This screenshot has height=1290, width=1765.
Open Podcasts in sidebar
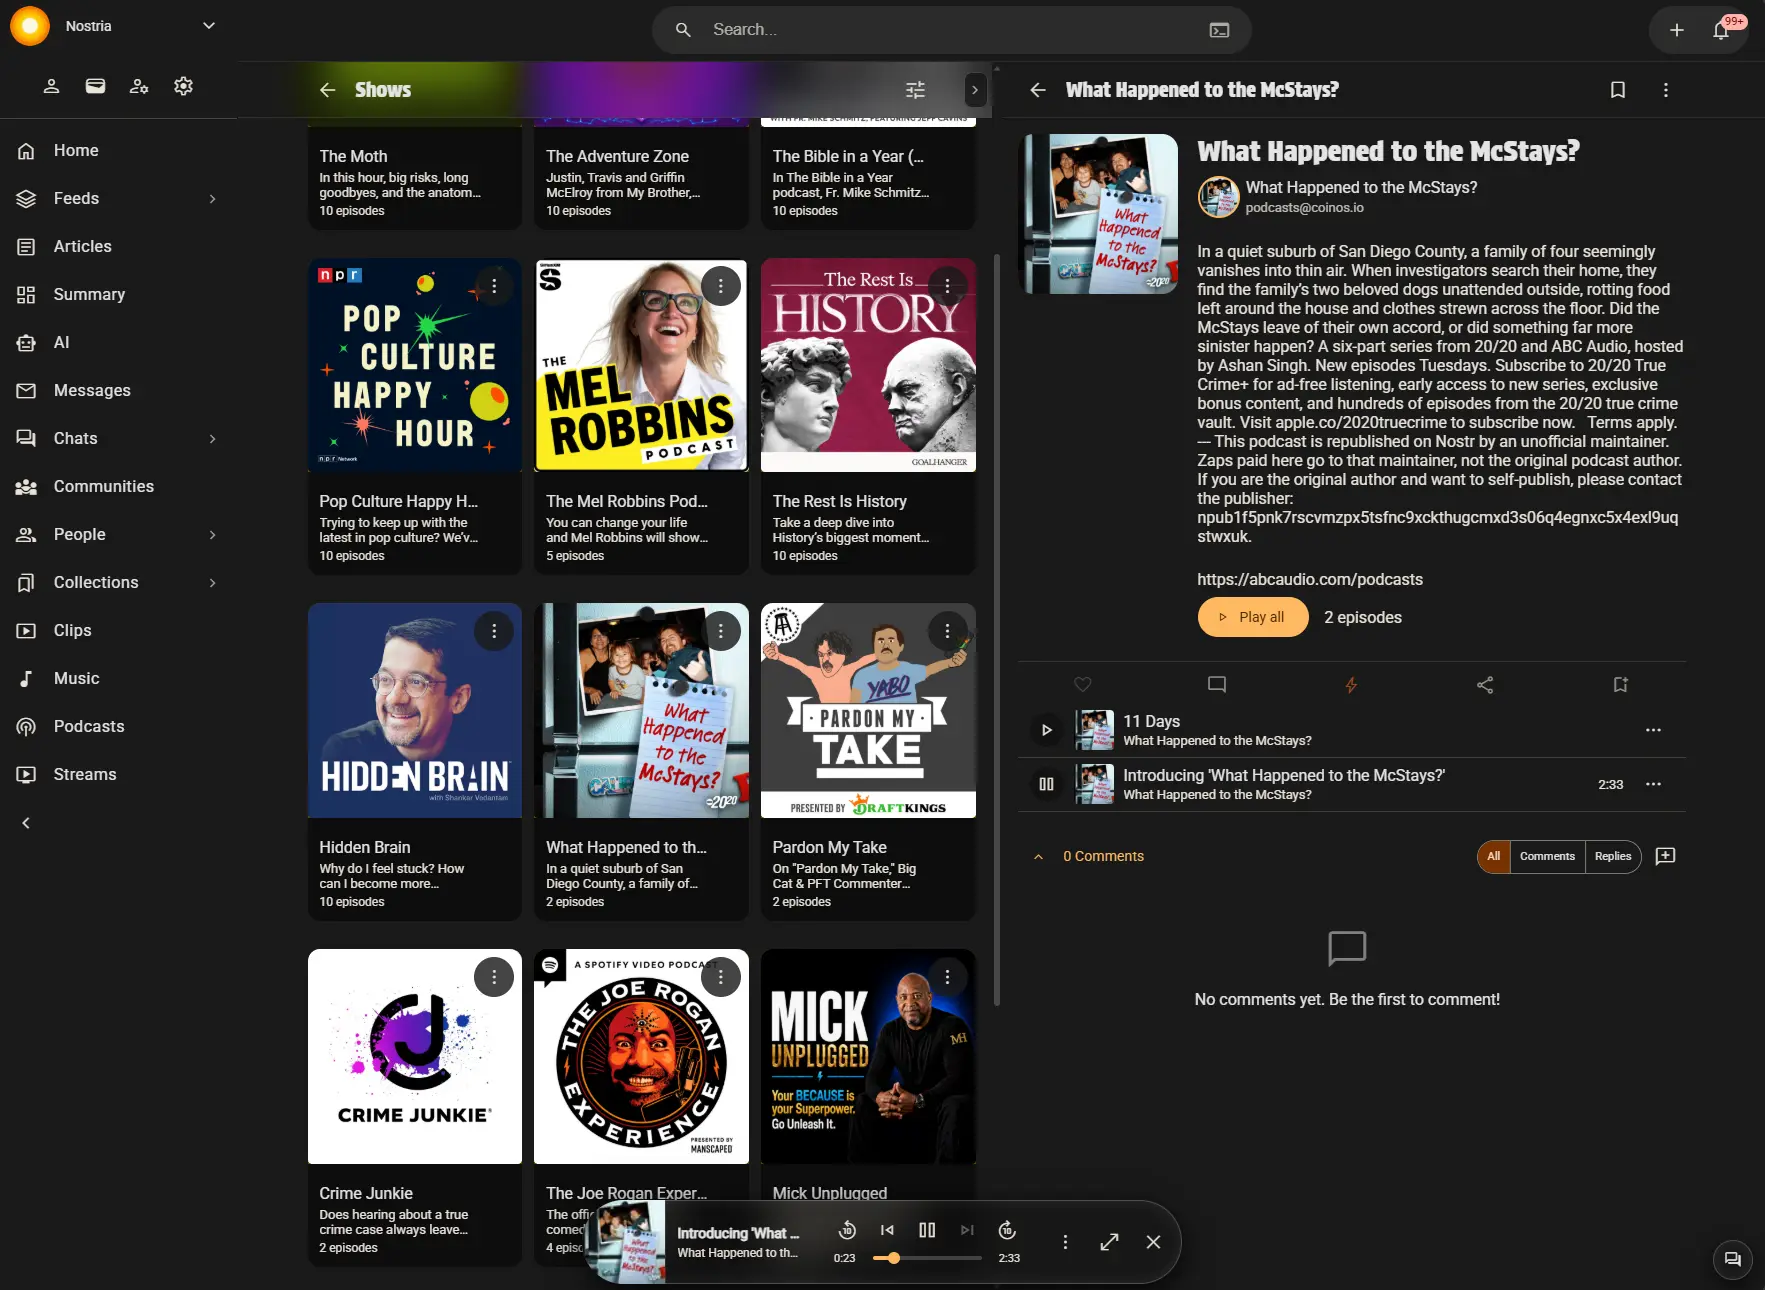119,727
